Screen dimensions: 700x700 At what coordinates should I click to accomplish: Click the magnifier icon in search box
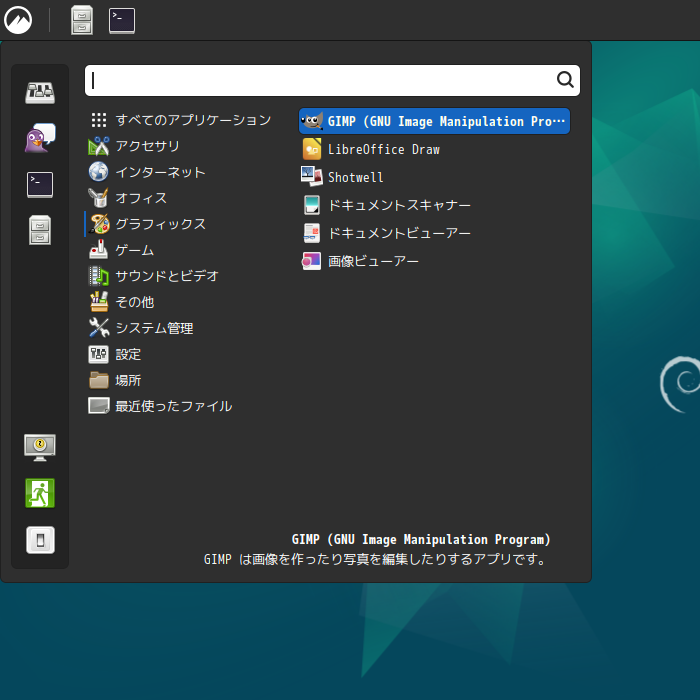click(565, 80)
